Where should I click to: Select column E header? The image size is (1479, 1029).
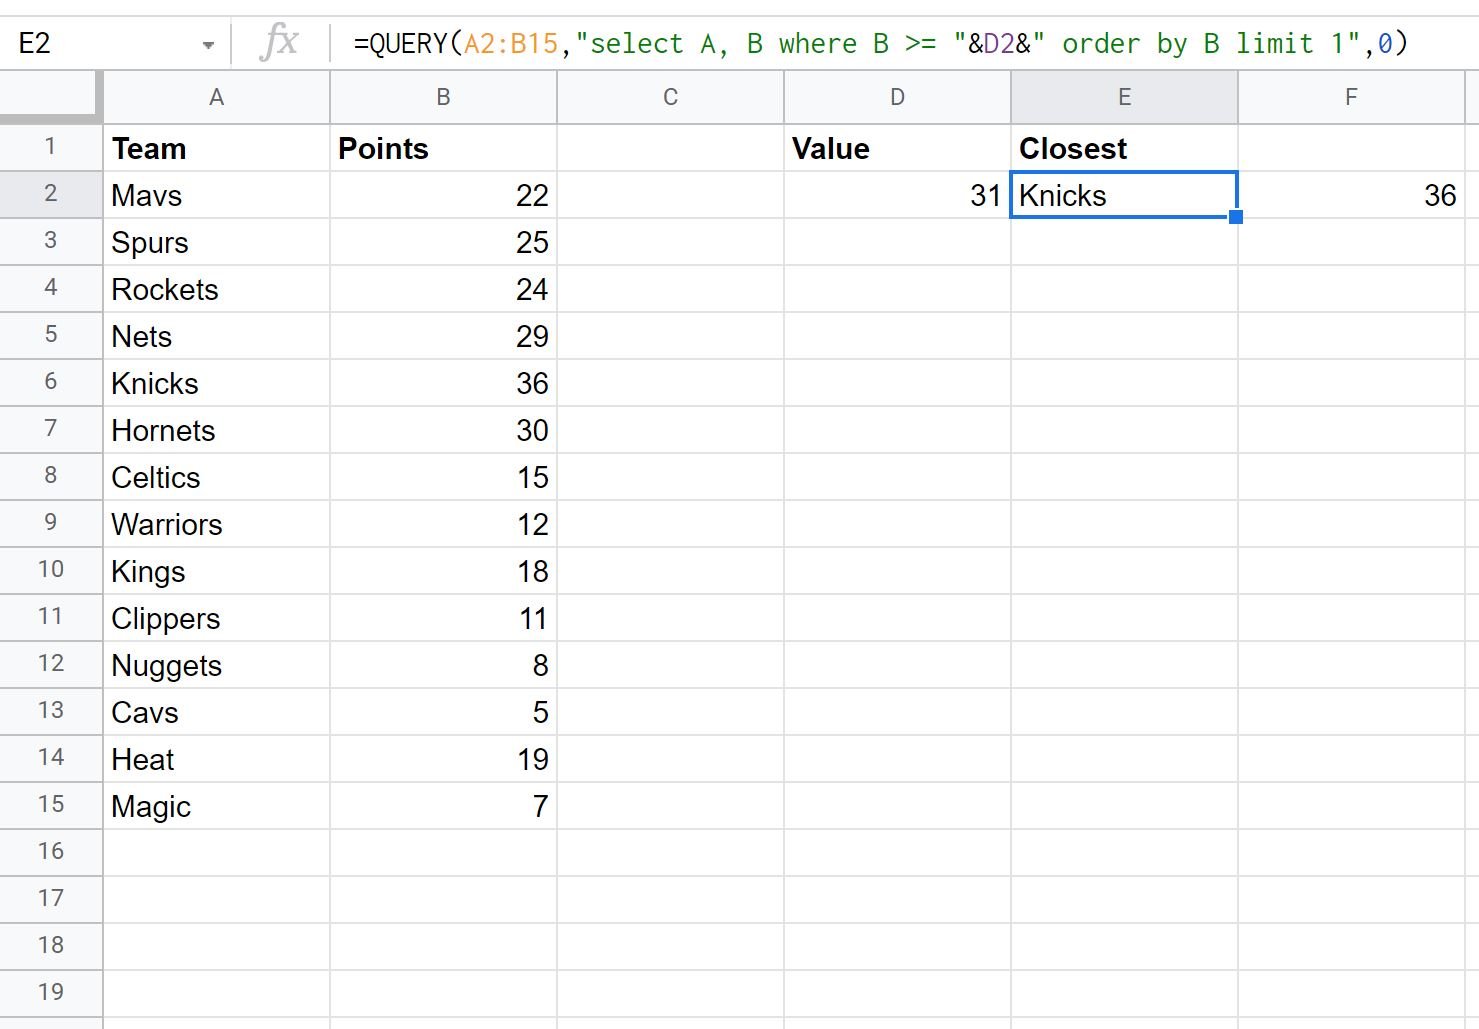coord(1124,98)
